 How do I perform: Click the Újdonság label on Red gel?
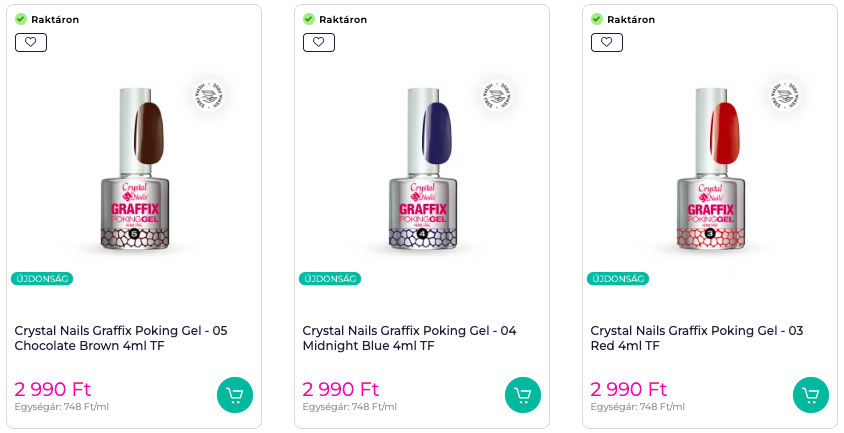click(618, 279)
